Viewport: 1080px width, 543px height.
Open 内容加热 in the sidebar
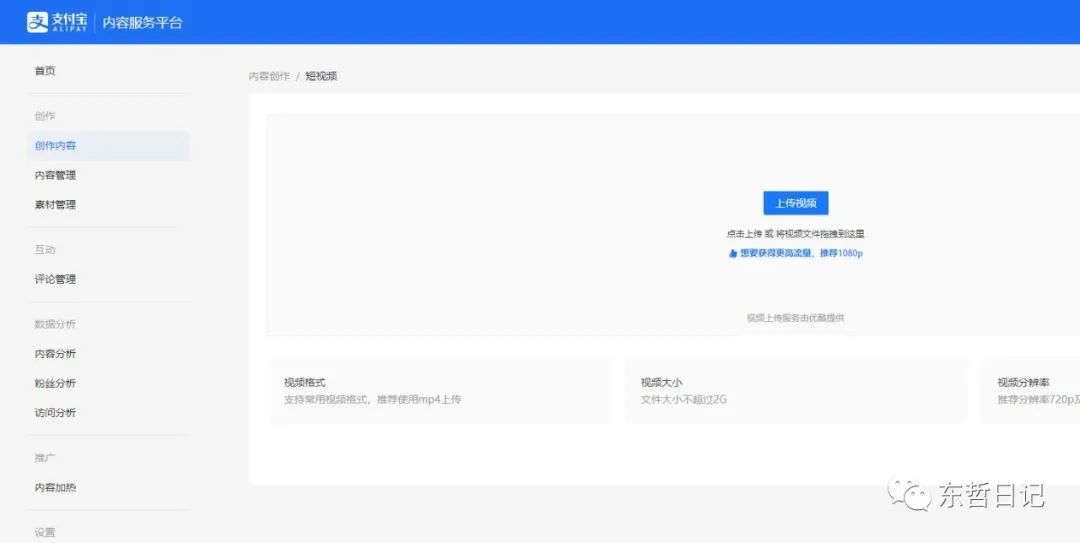click(x=55, y=487)
